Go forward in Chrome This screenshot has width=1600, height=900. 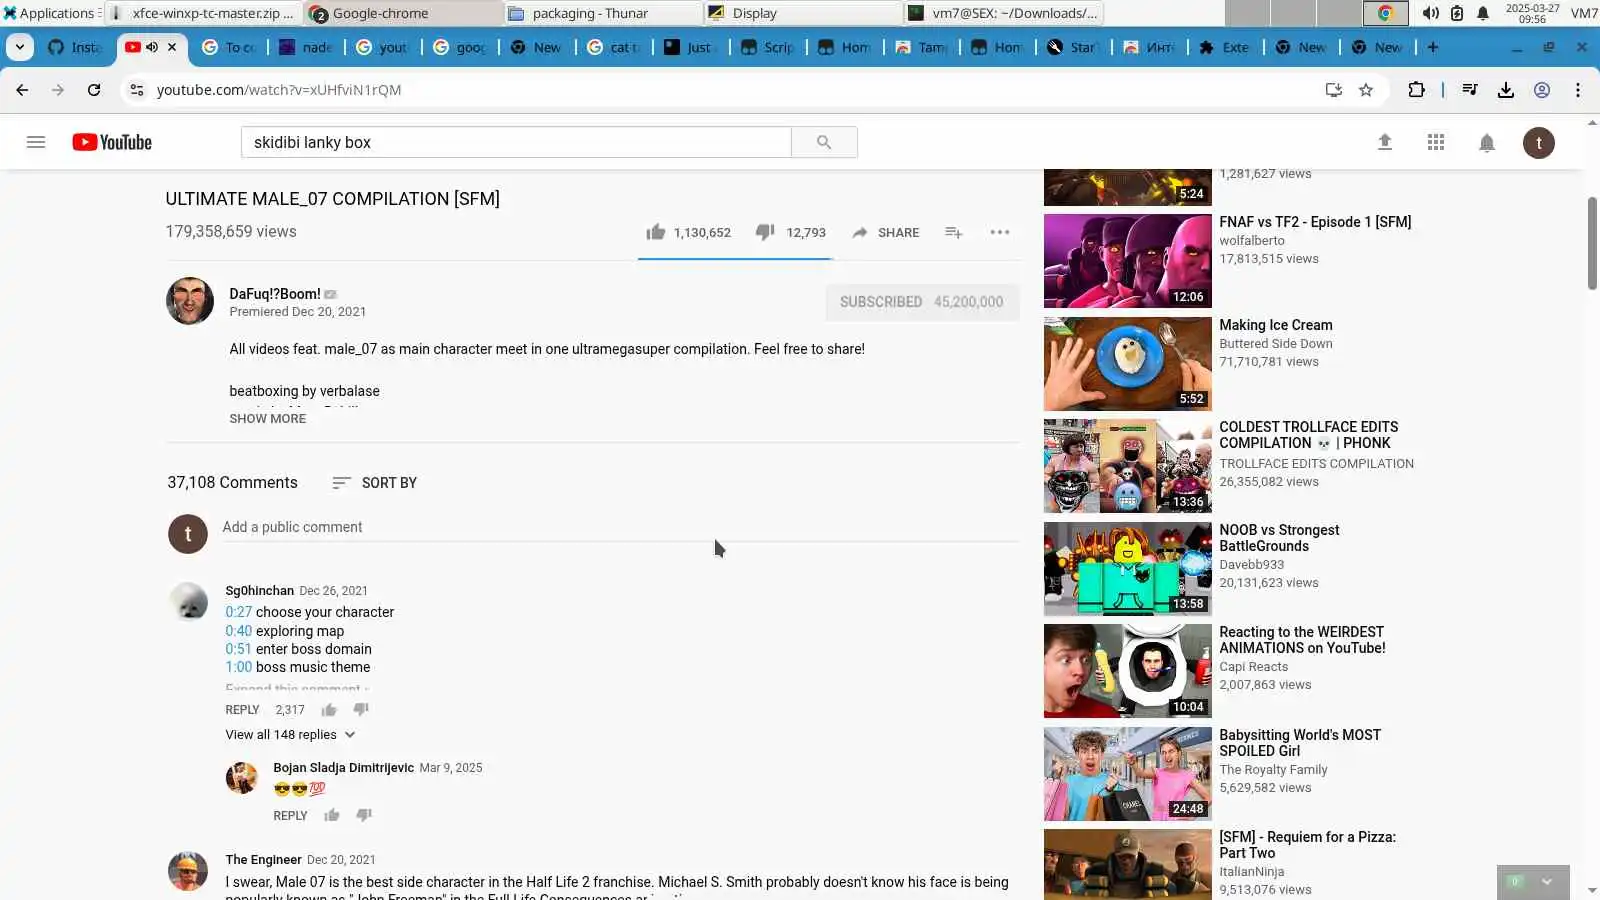coord(58,90)
